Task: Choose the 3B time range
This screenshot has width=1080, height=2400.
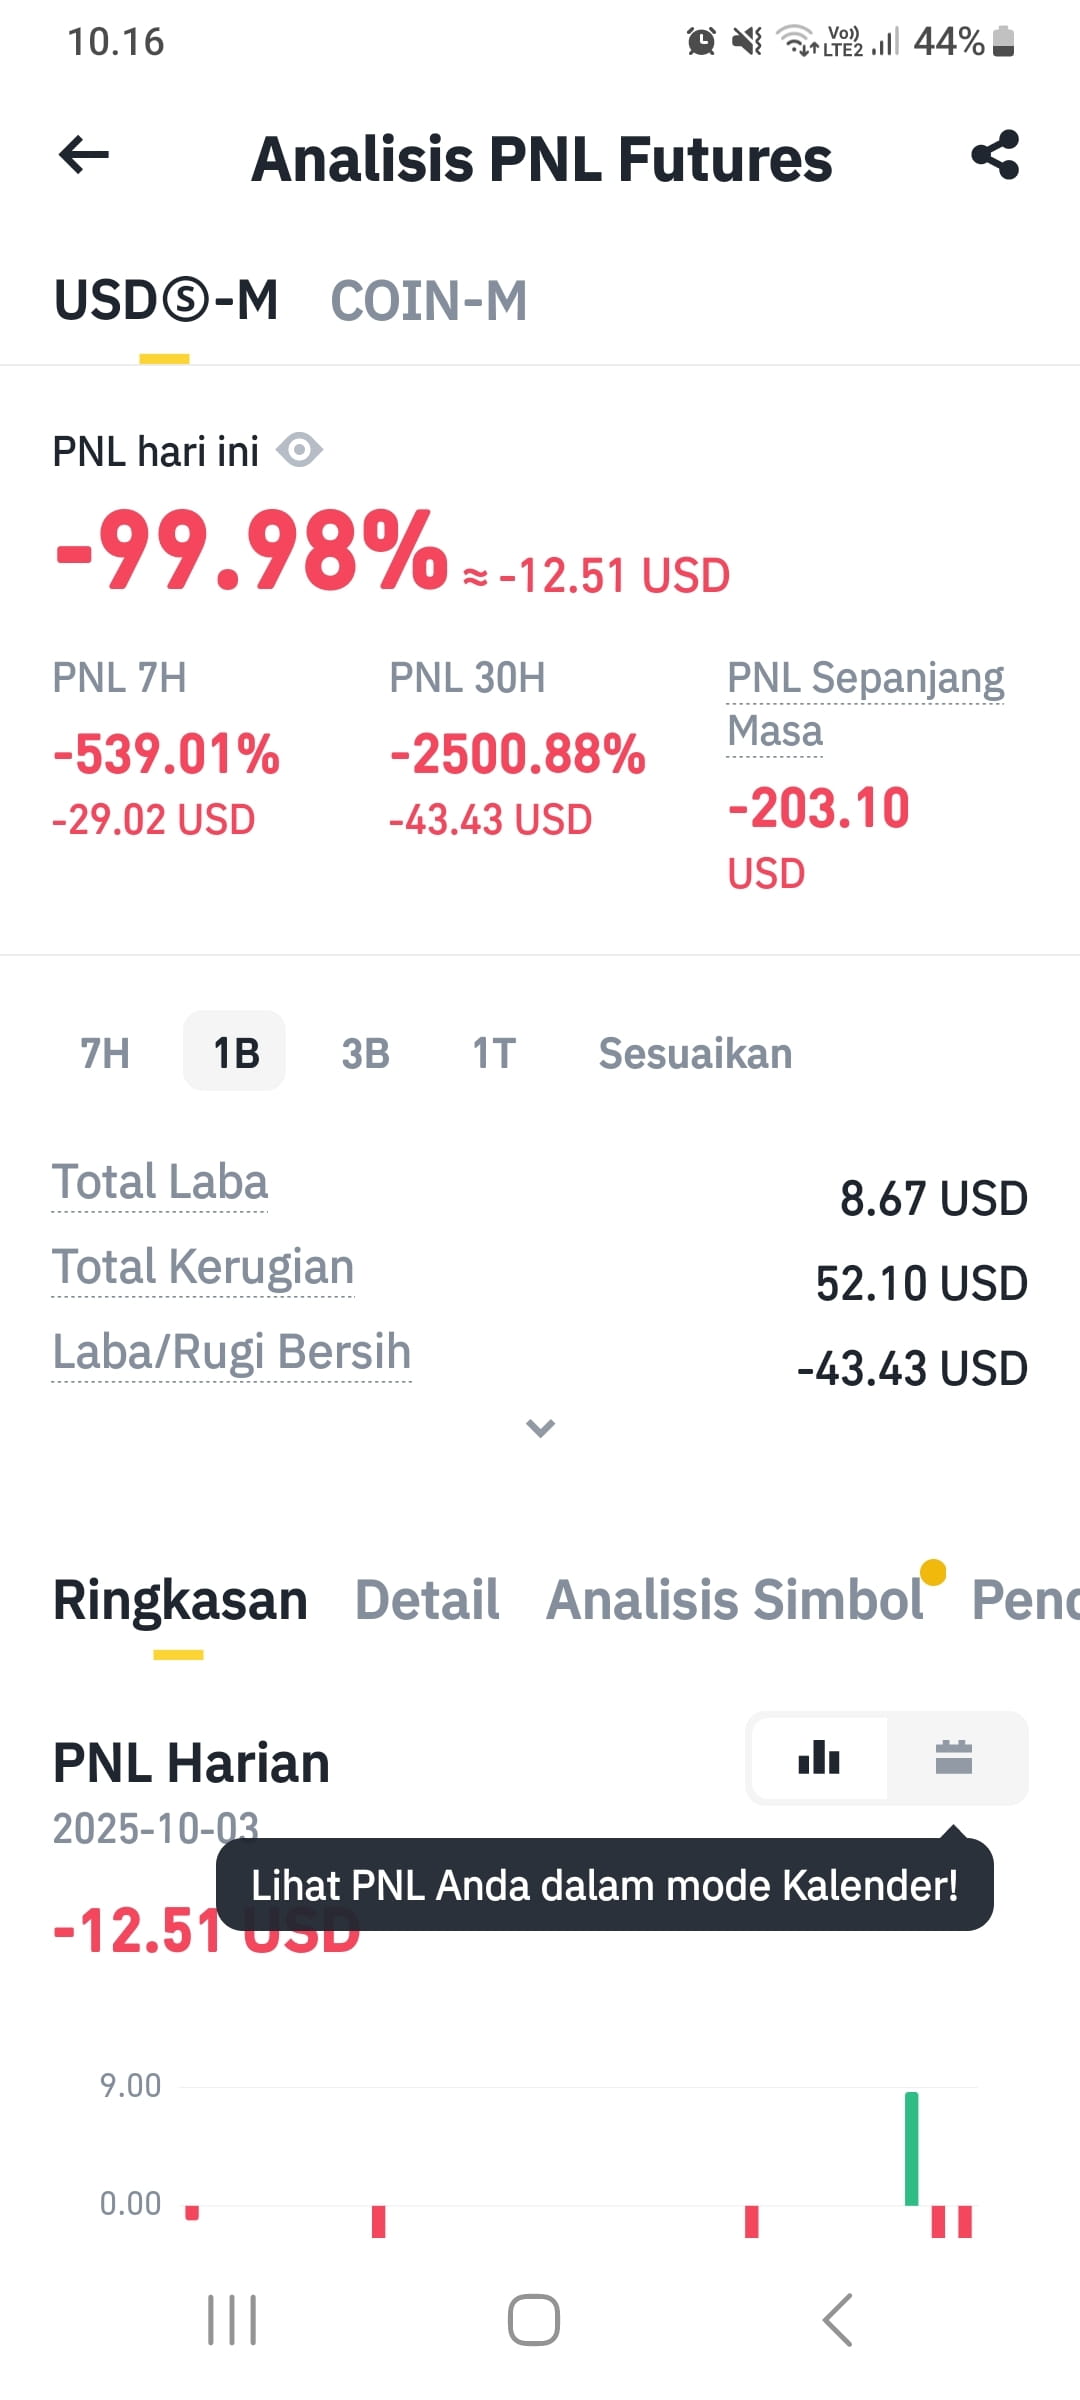Action: coord(365,1053)
